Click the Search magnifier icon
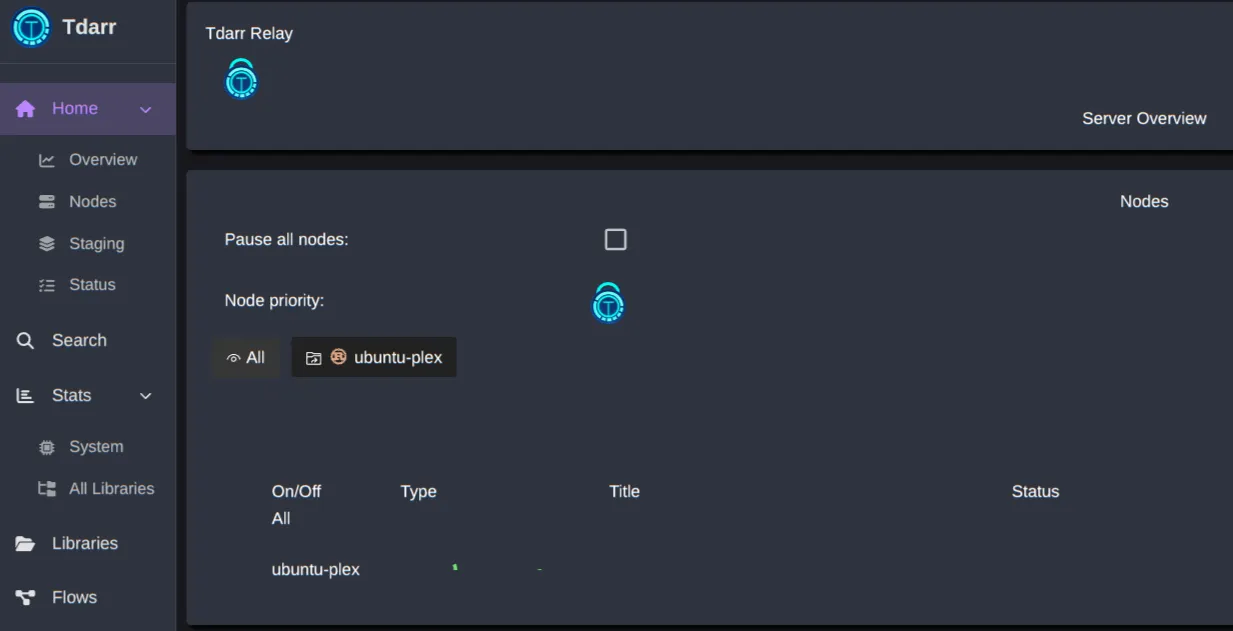The image size is (1233, 631). (x=25, y=341)
